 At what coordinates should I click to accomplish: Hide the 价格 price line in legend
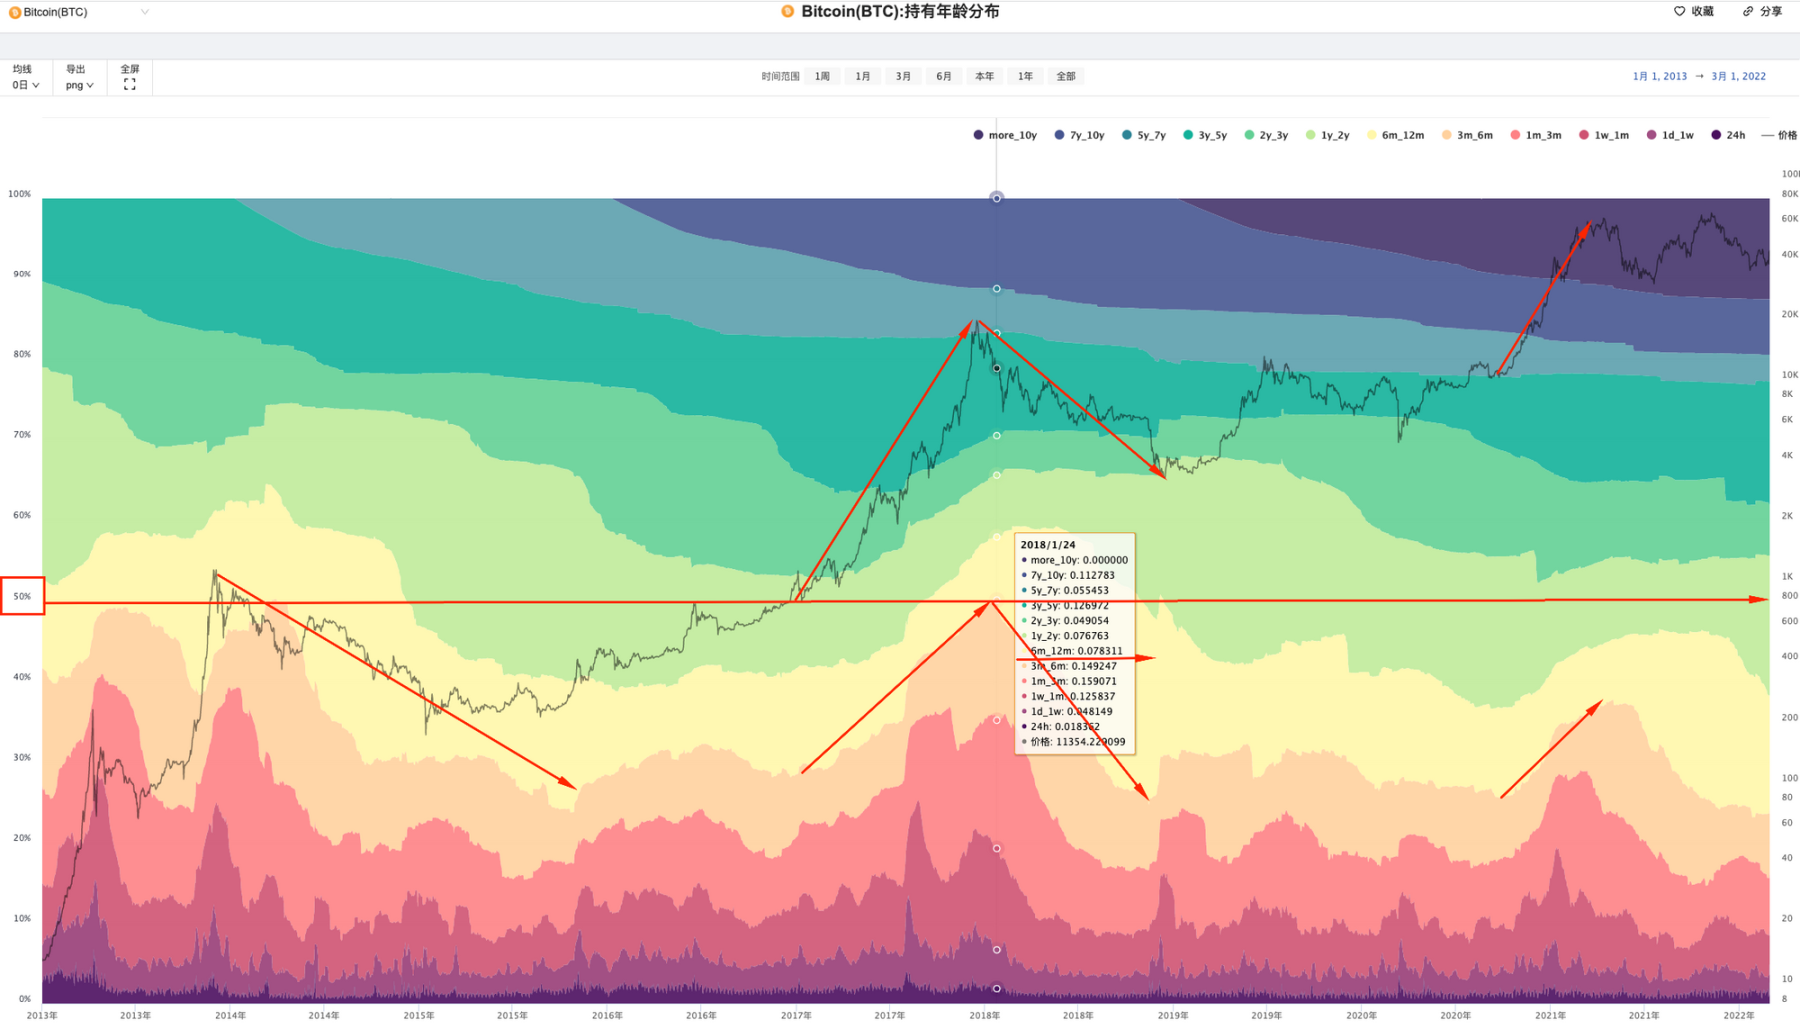1779,135
